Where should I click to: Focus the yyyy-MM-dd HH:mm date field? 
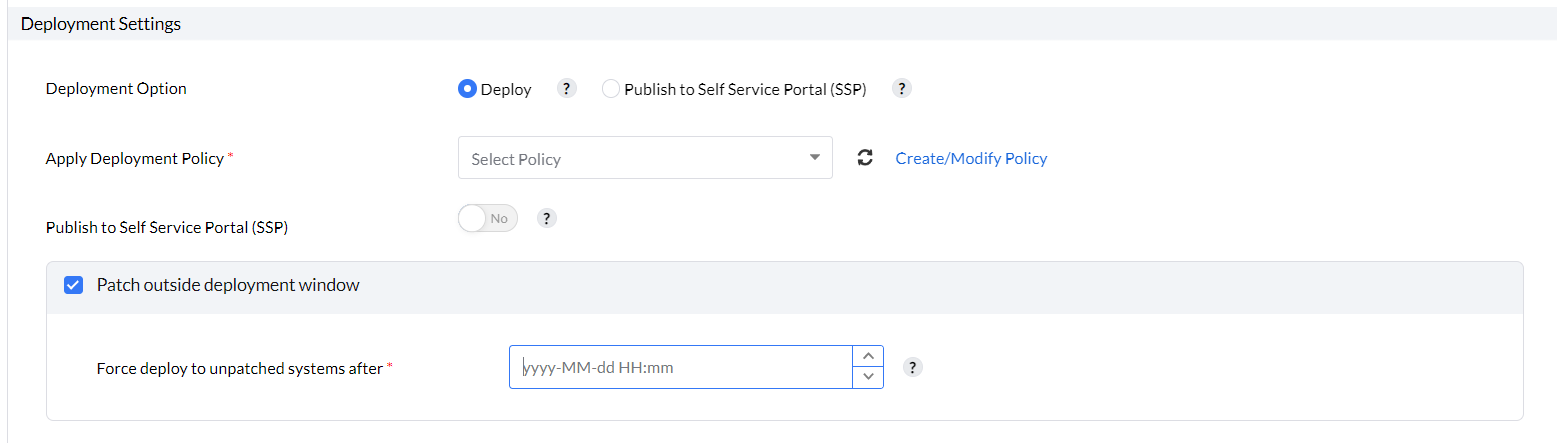click(x=680, y=367)
